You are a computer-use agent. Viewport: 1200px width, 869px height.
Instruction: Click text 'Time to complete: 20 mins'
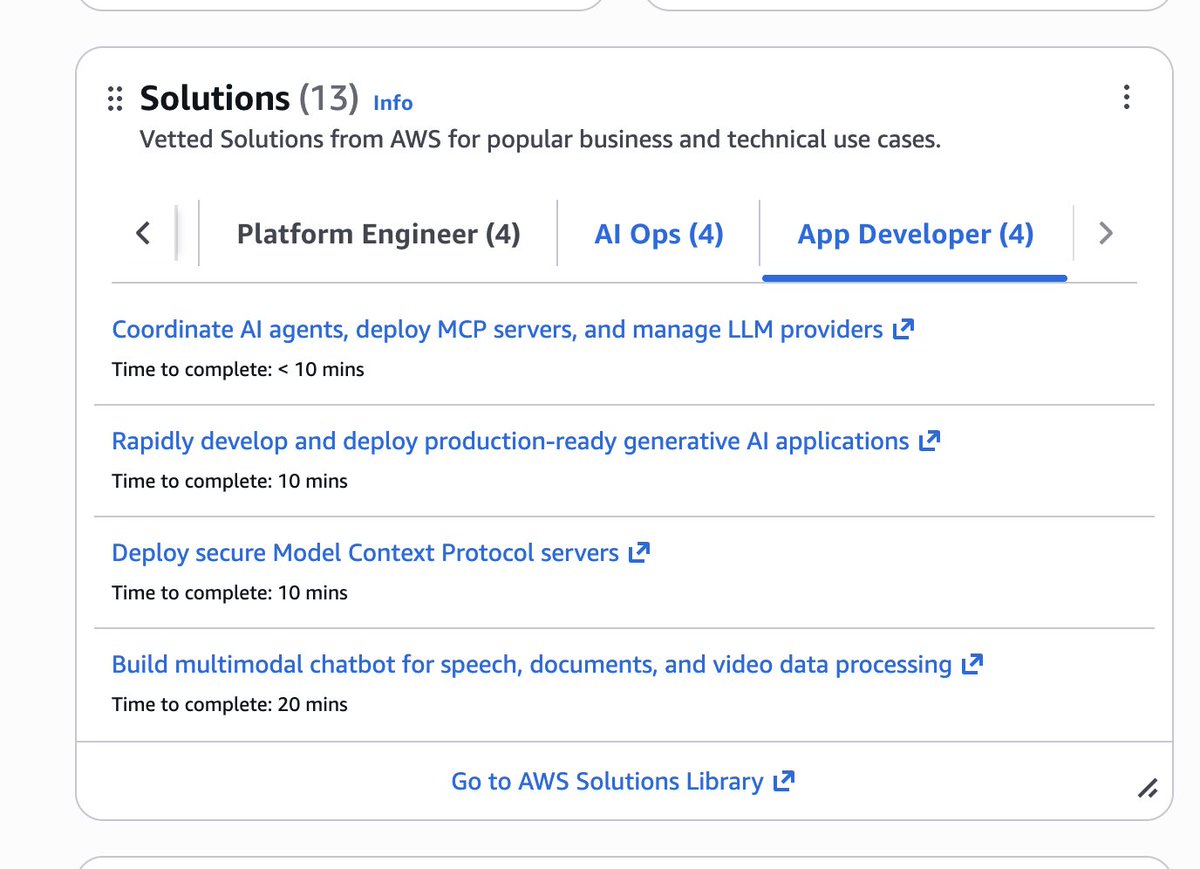(x=230, y=704)
